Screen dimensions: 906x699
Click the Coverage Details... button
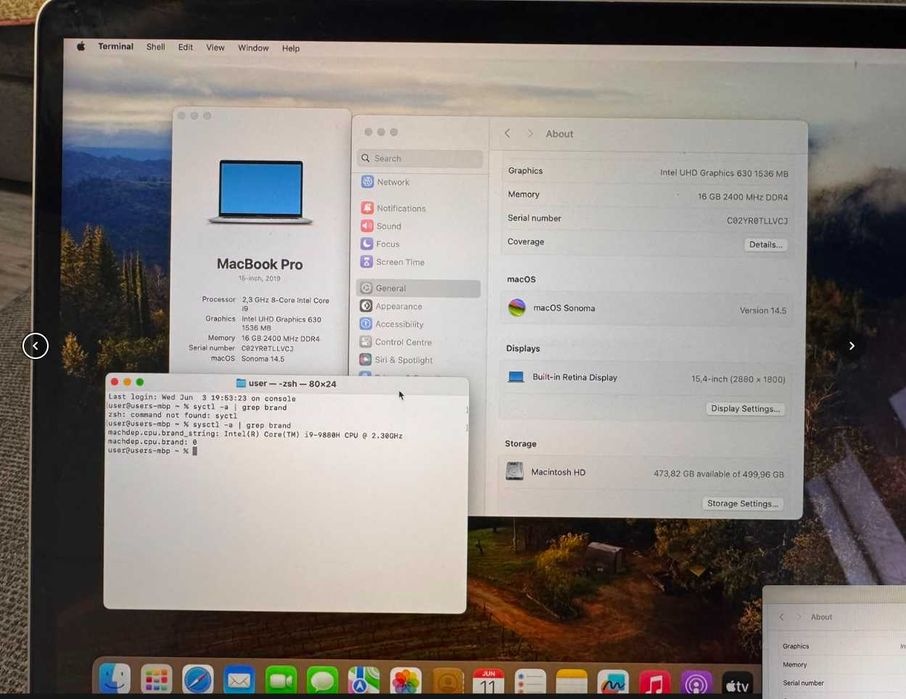[x=766, y=244]
